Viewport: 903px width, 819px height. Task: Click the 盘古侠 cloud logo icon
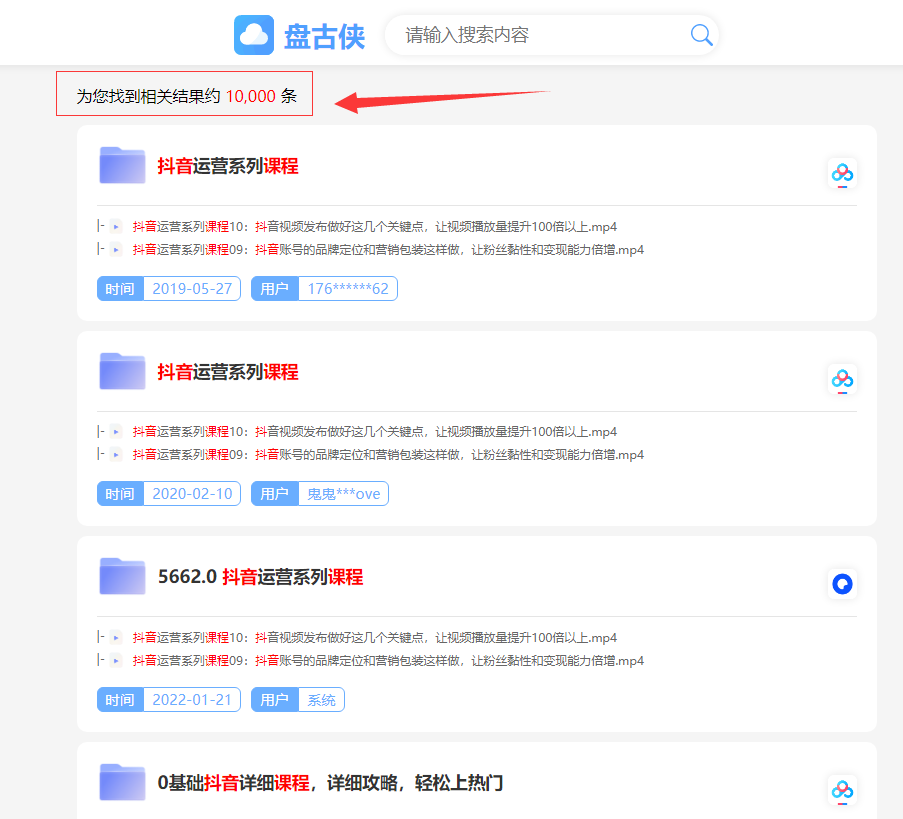(x=254, y=35)
